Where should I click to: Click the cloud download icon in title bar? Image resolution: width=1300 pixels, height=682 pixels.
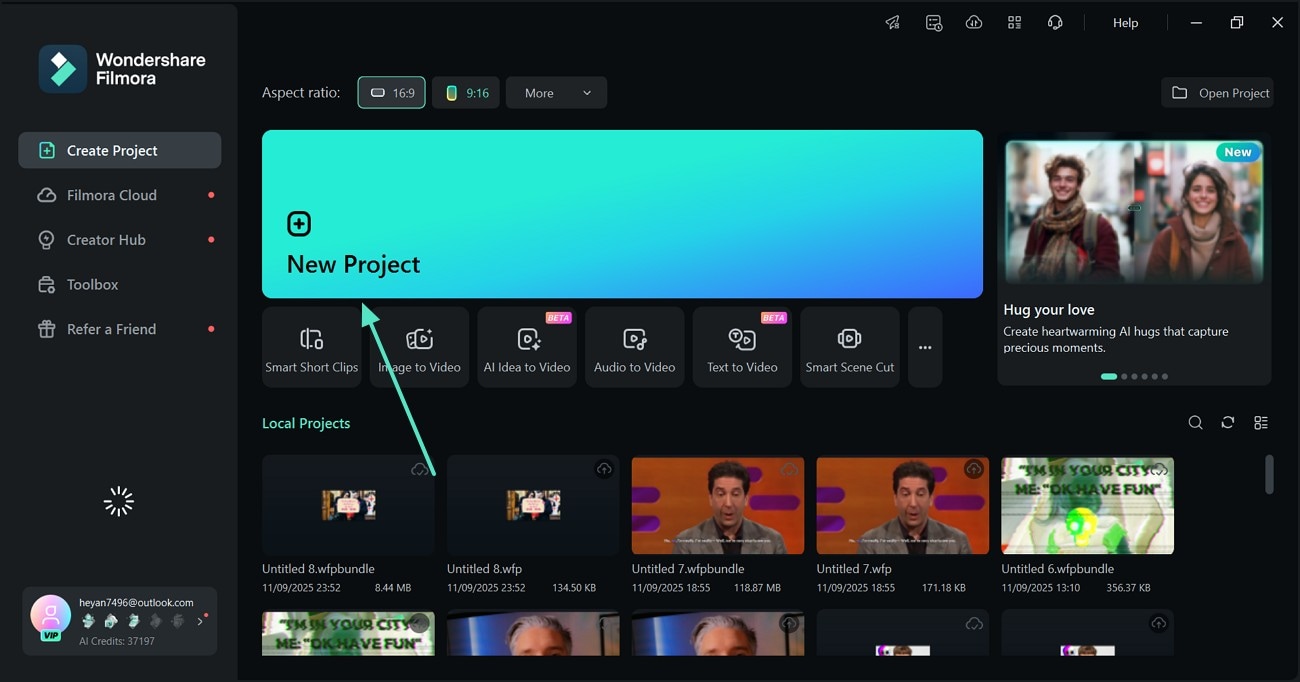pos(974,23)
